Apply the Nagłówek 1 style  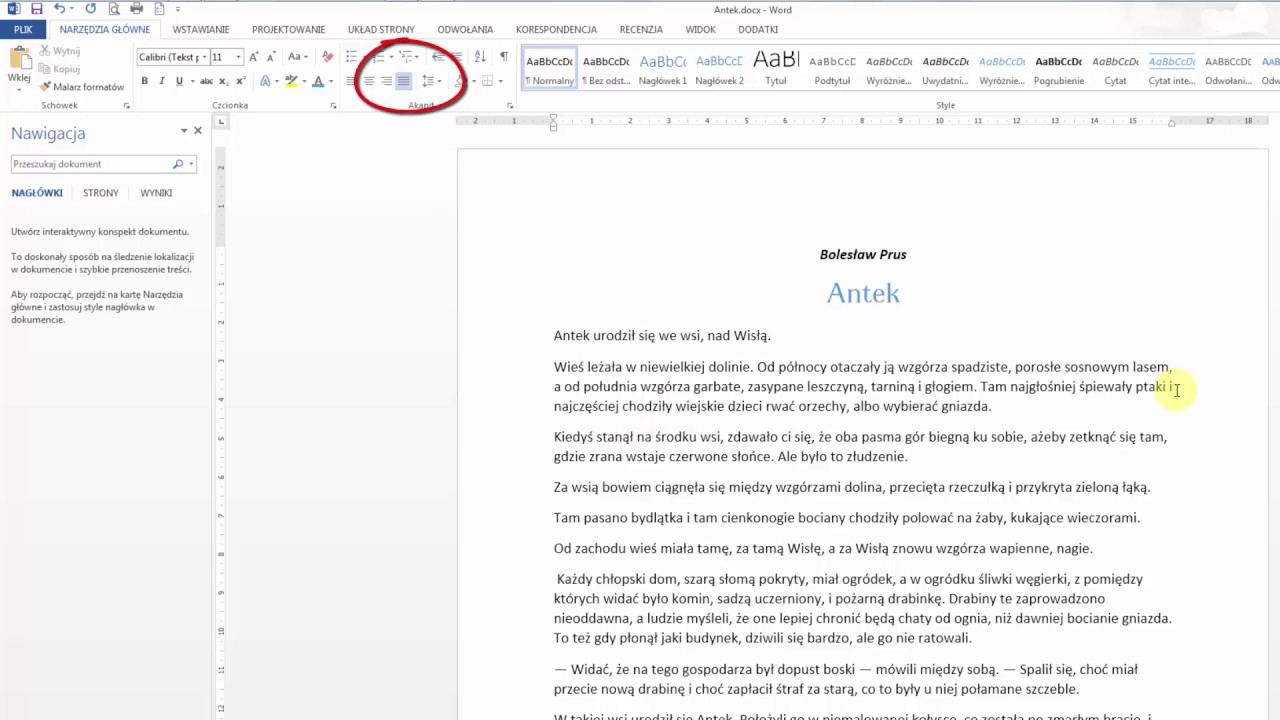pos(663,68)
